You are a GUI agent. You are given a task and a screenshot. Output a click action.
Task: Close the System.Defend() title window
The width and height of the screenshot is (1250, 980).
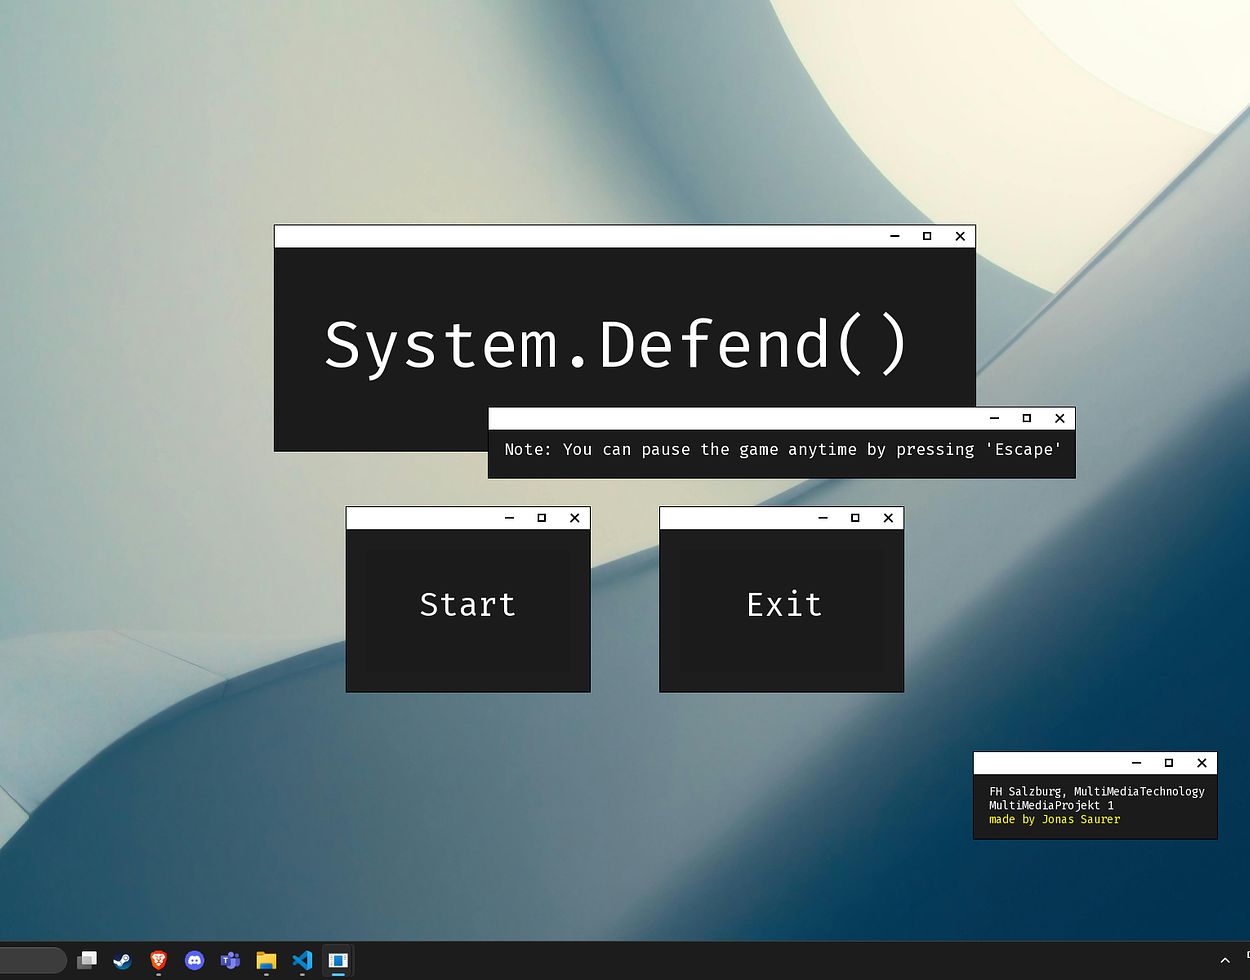click(960, 236)
